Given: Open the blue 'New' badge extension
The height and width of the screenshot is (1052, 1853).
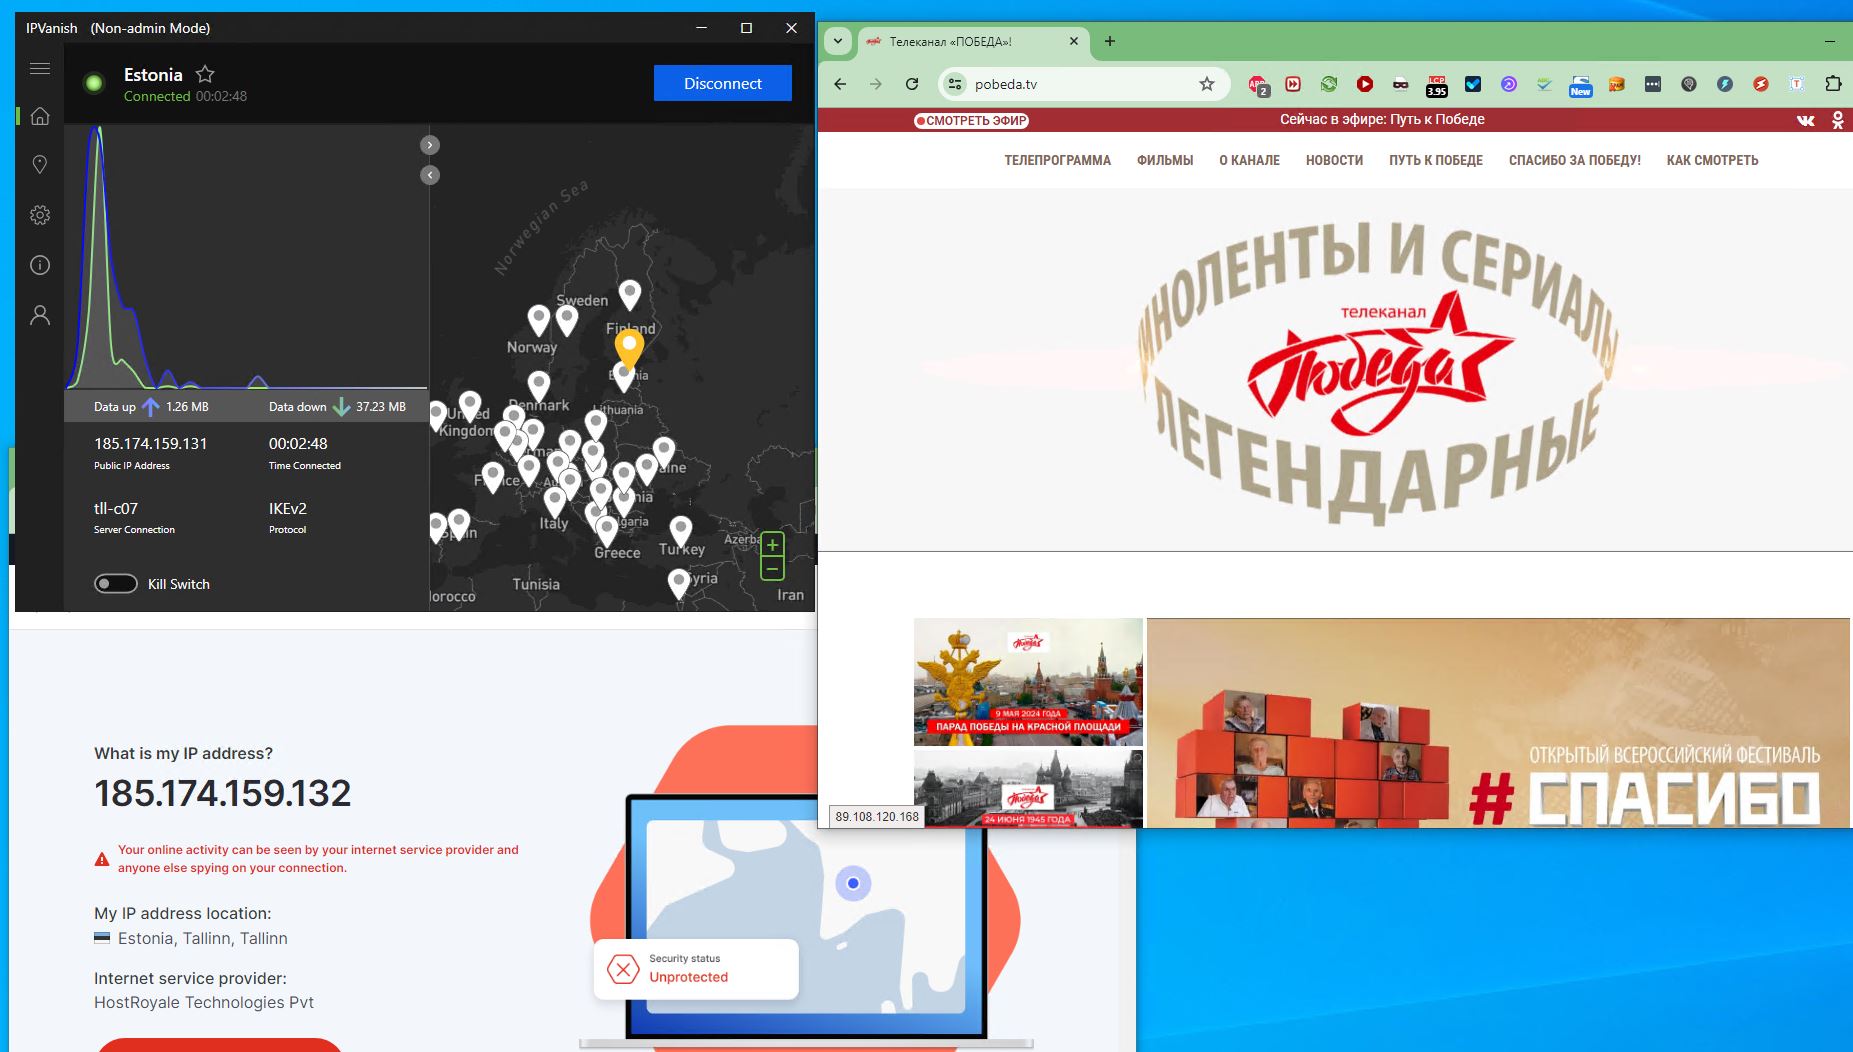Looking at the screenshot, I should [1581, 85].
